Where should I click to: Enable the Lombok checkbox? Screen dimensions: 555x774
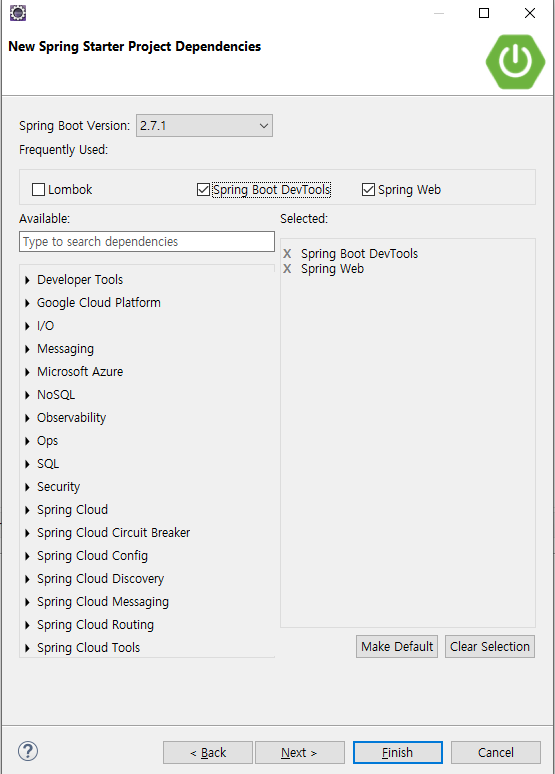tap(38, 190)
